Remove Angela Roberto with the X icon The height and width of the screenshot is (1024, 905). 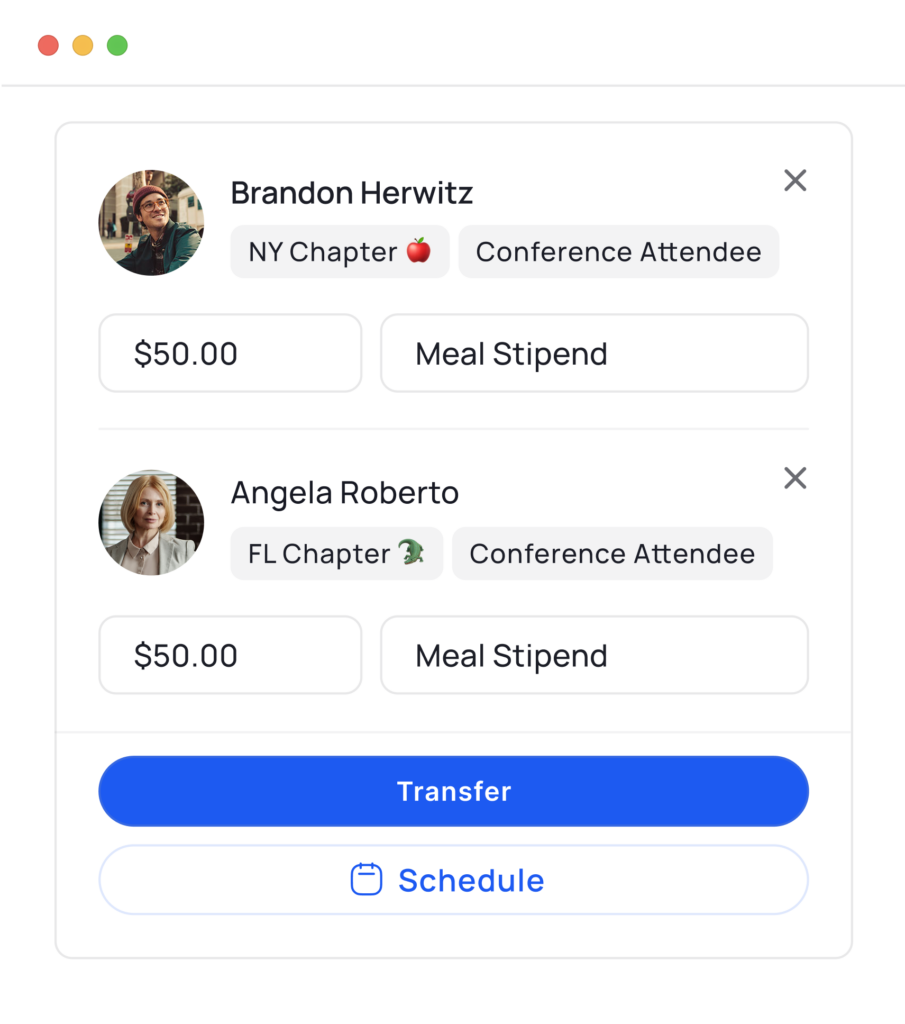point(795,478)
